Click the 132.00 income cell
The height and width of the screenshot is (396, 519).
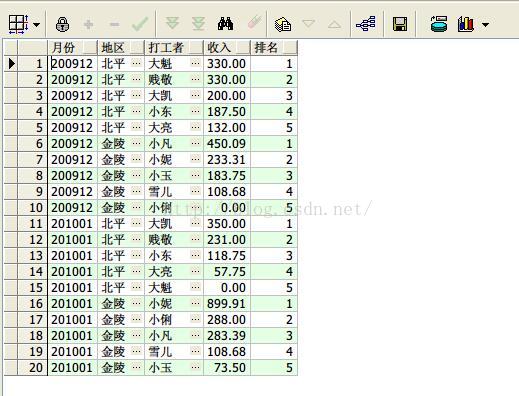pos(227,128)
